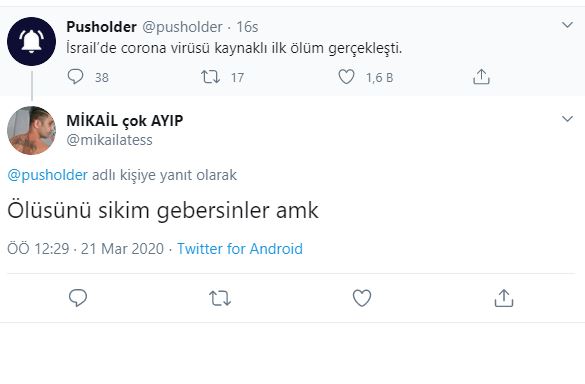Visit the @mikailatess handle
This screenshot has height=384, width=585.
(109, 140)
